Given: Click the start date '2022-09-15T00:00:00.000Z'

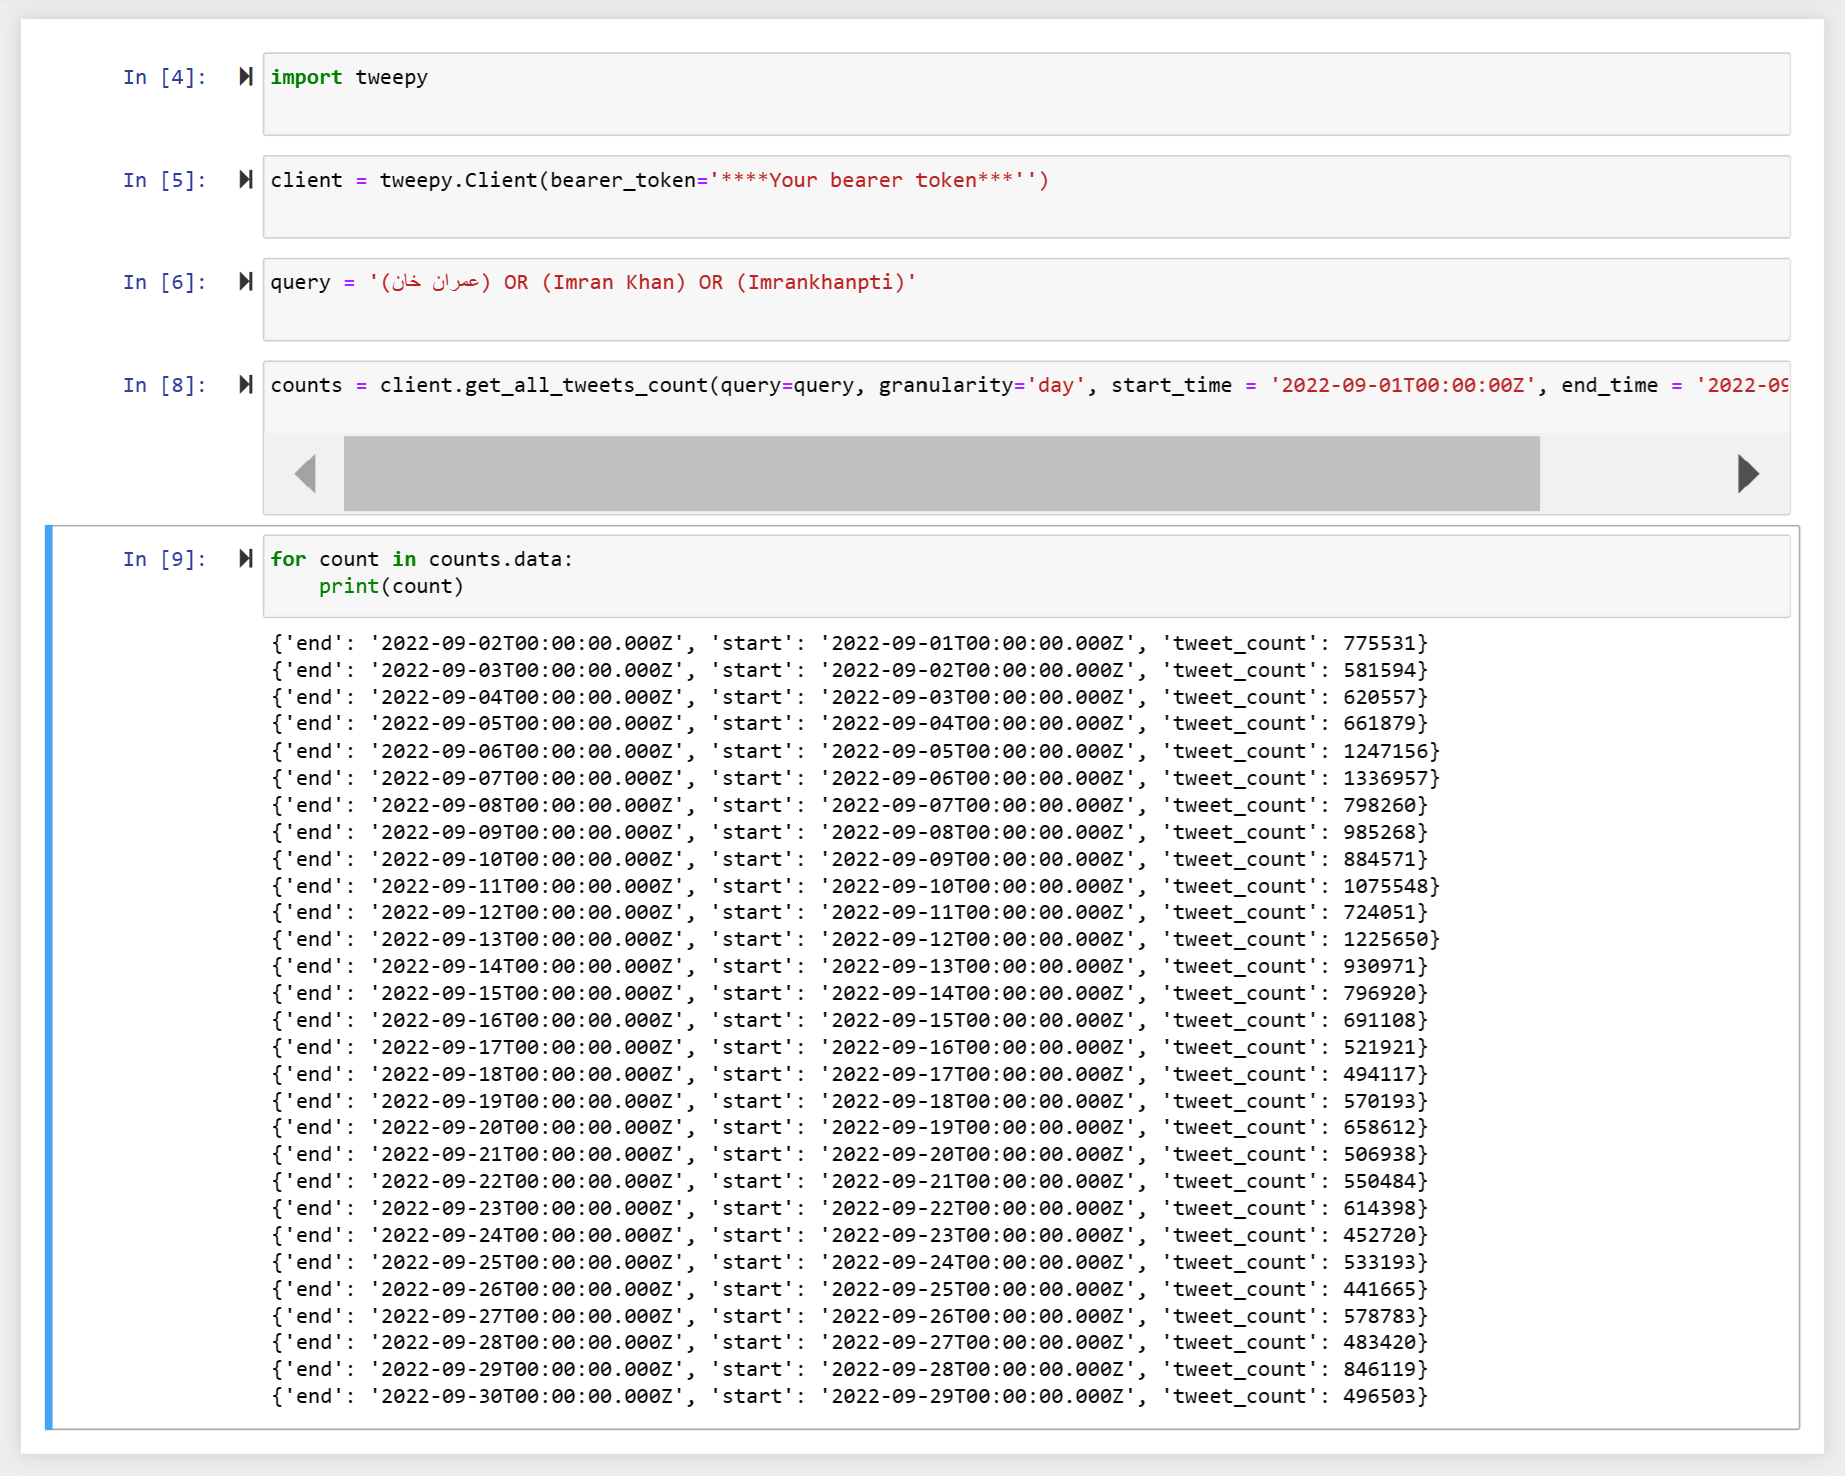Looking at the screenshot, I should click(x=978, y=1020).
